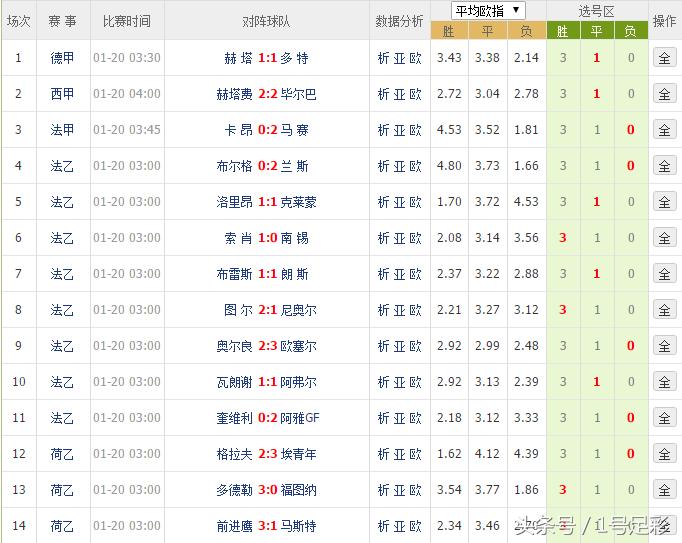Toggle selection 1 (平) for 赫塔 vs 多特
The image size is (682, 543).
coord(597,58)
